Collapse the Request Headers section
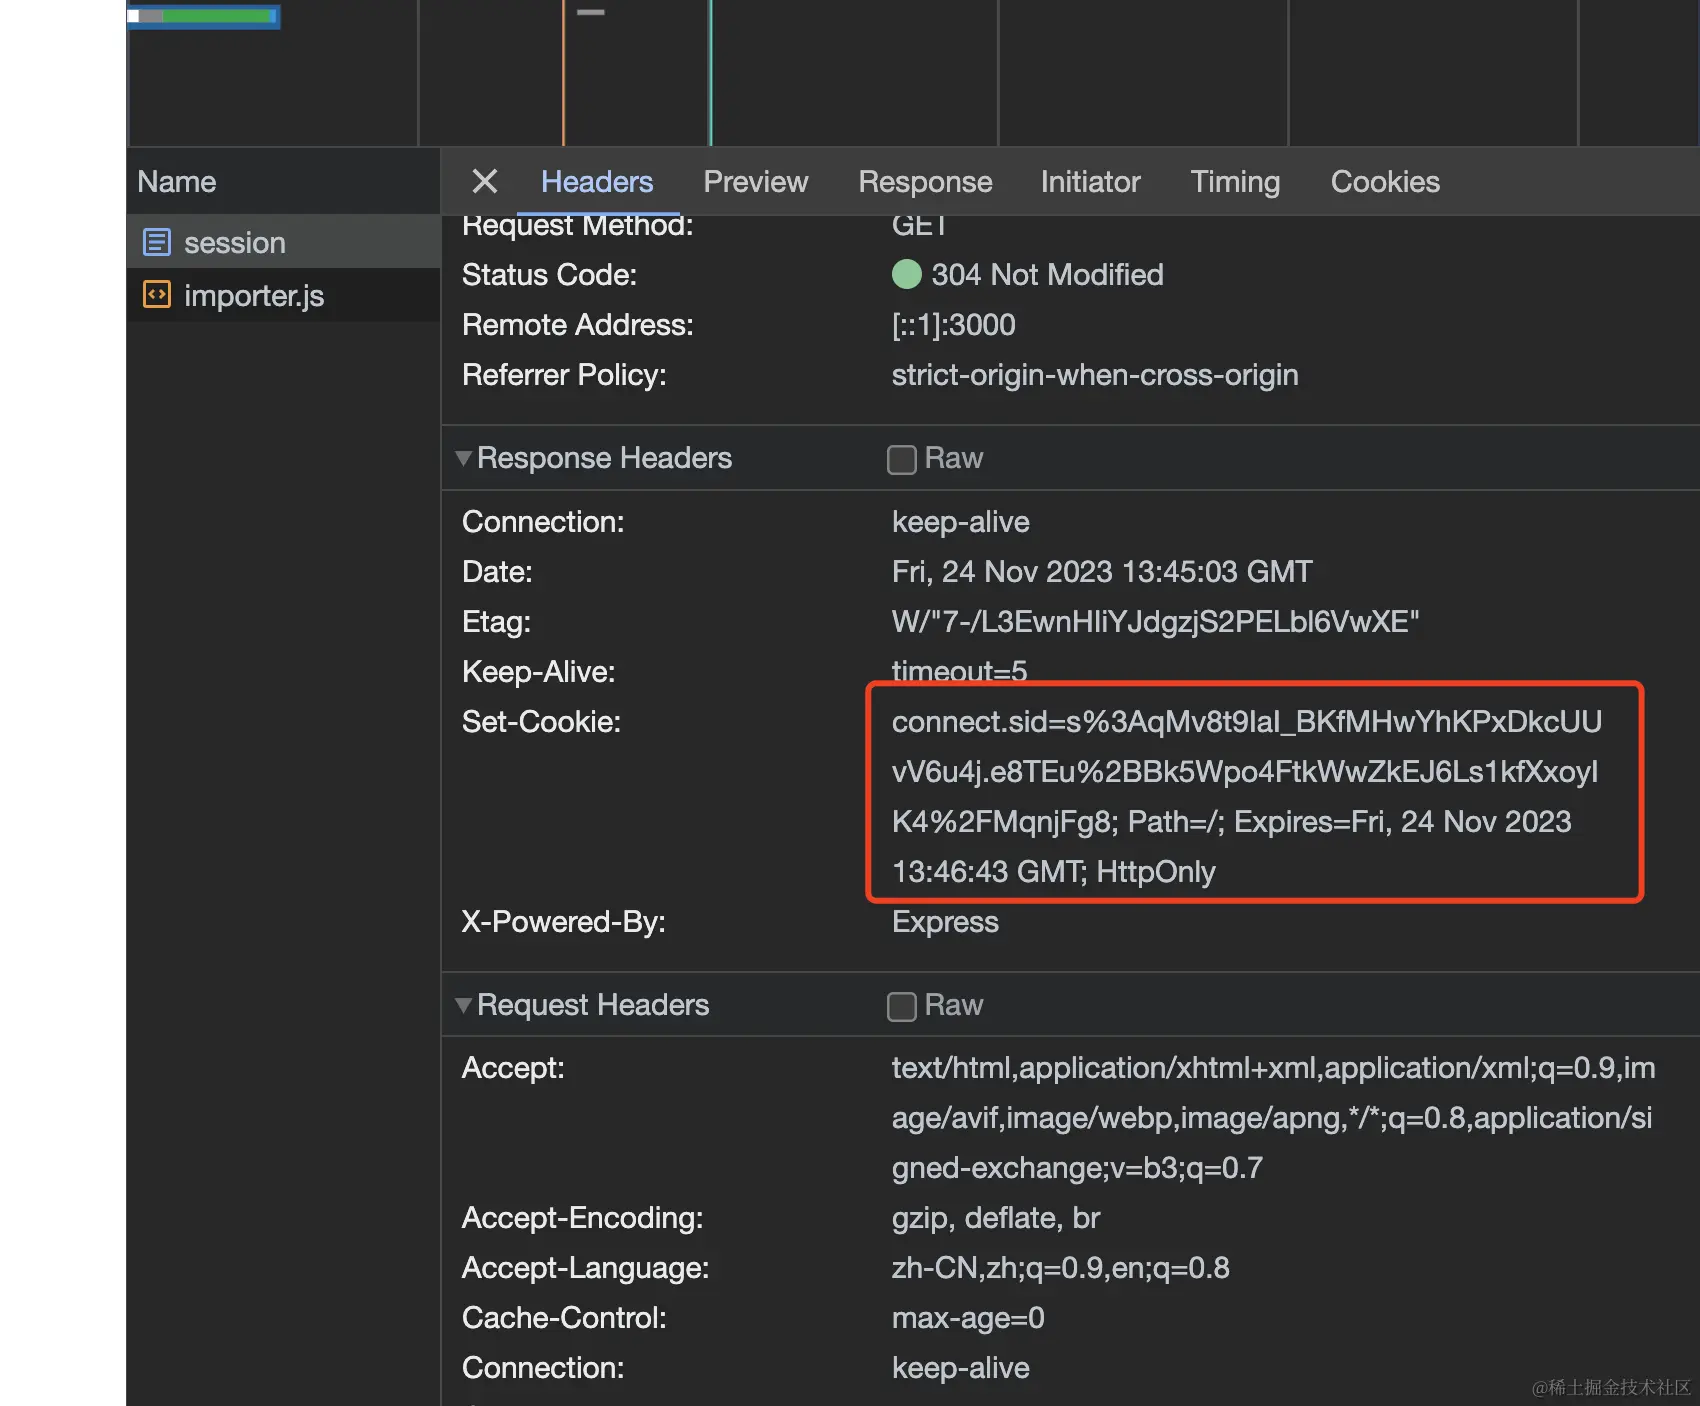This screenshot has height=1406, width=1700. pos(463,1005)
